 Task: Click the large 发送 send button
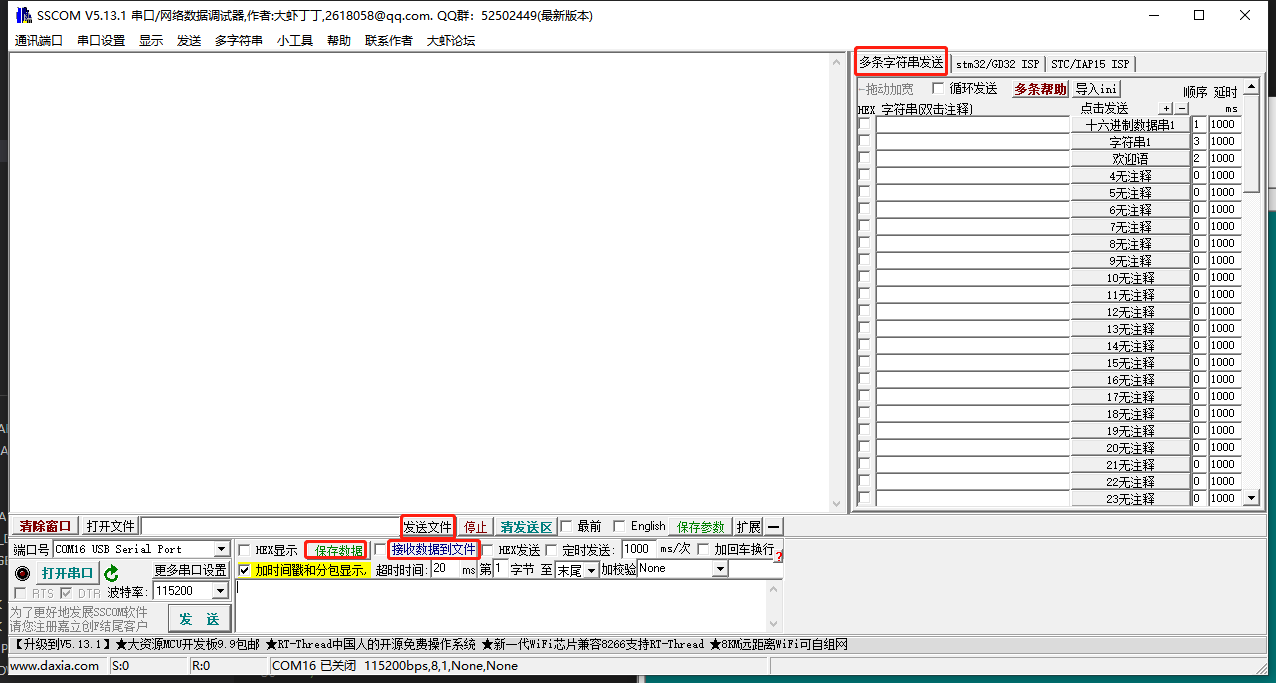(199, 619)
